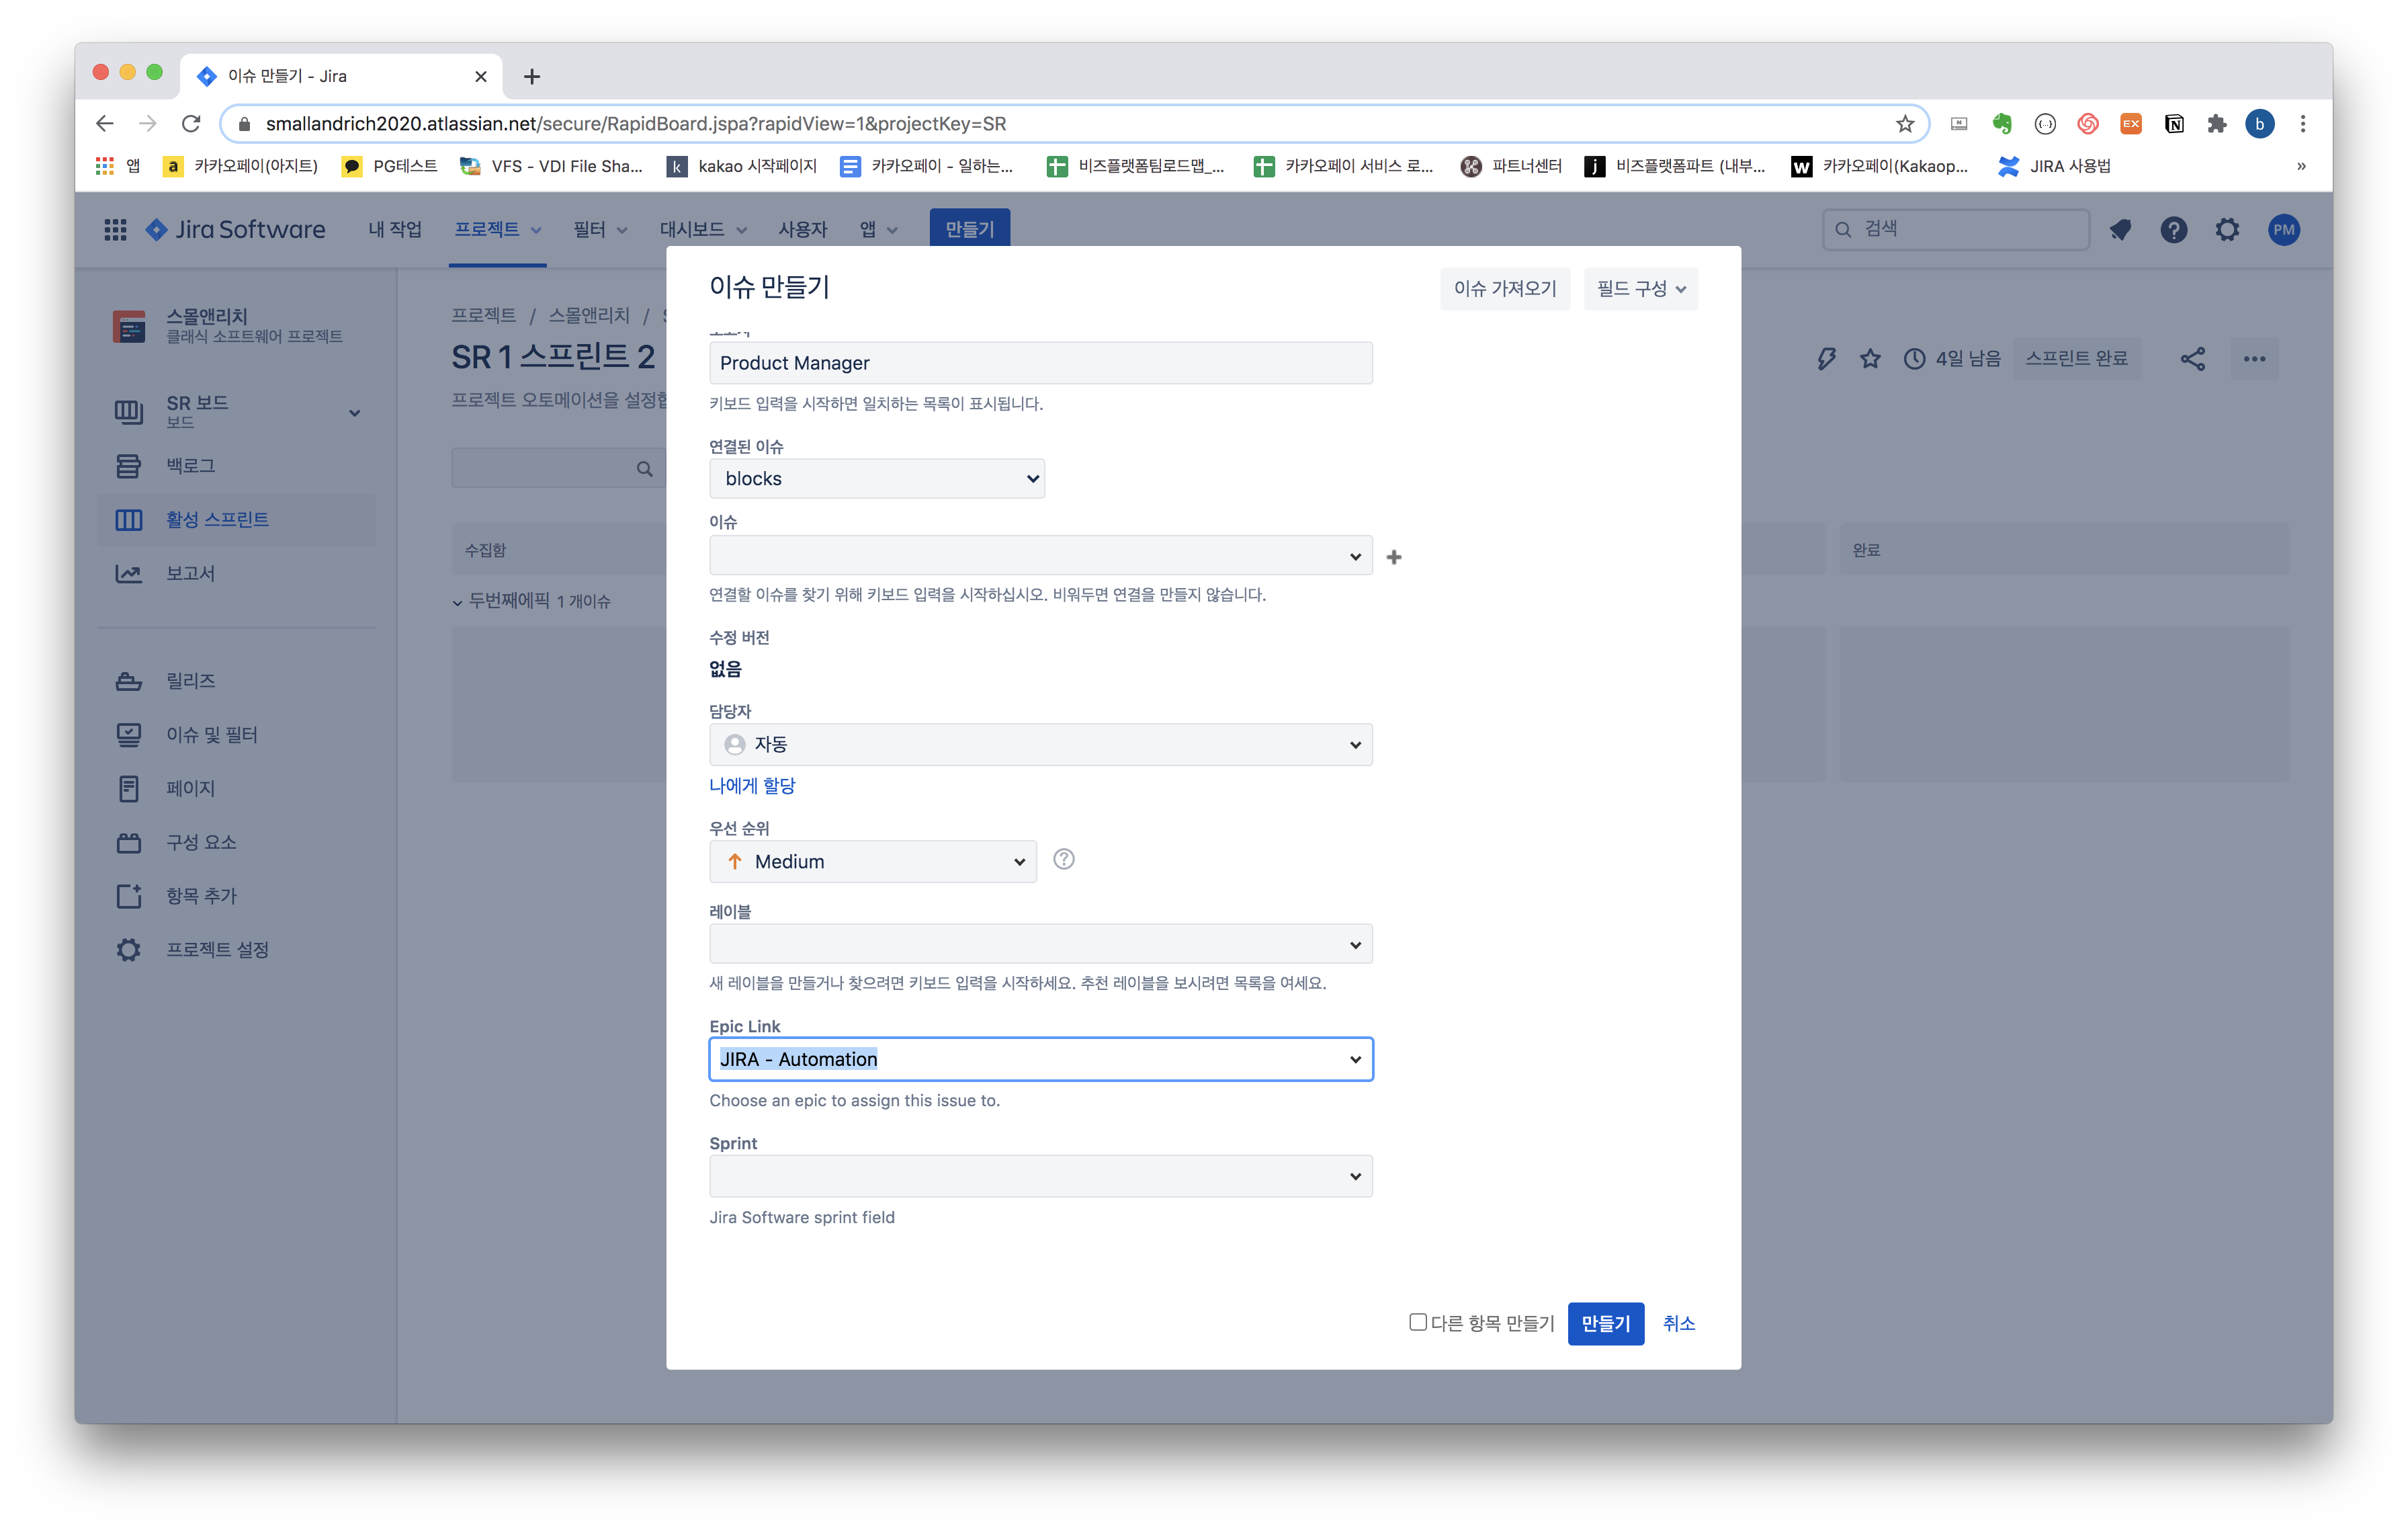This screenshot has width=2408, height=1531.
Task: Open the Jira help question mark icon
Action: point(2173,230)
